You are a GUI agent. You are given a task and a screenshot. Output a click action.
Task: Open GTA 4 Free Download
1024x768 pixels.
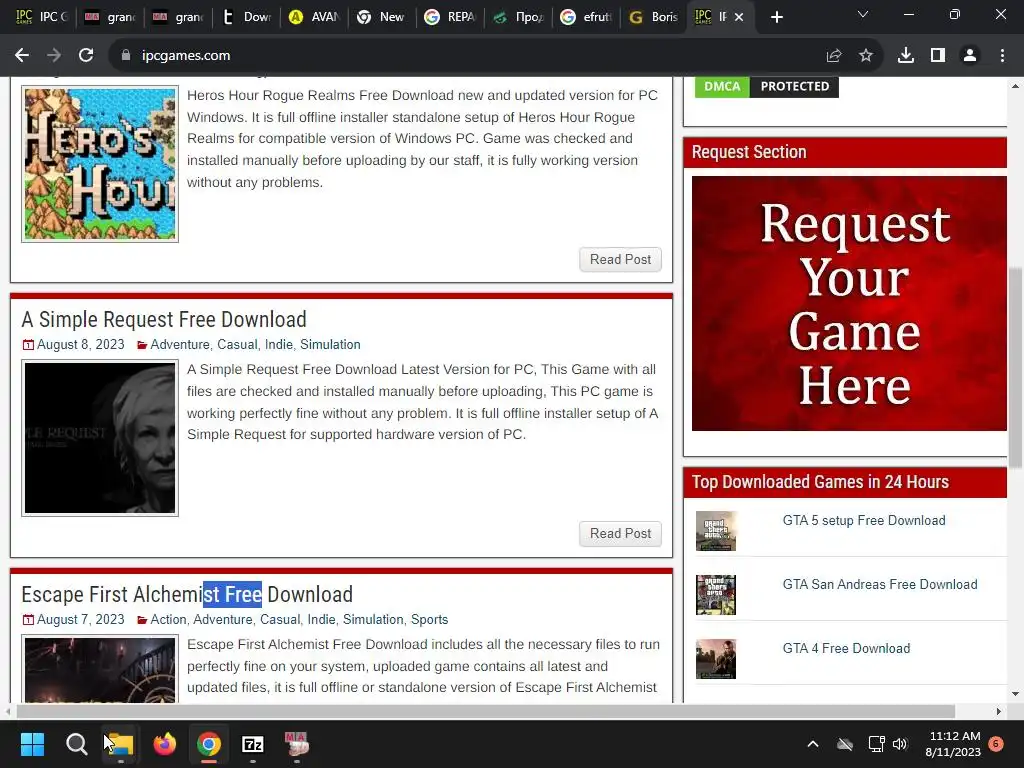tap(846, 648)
